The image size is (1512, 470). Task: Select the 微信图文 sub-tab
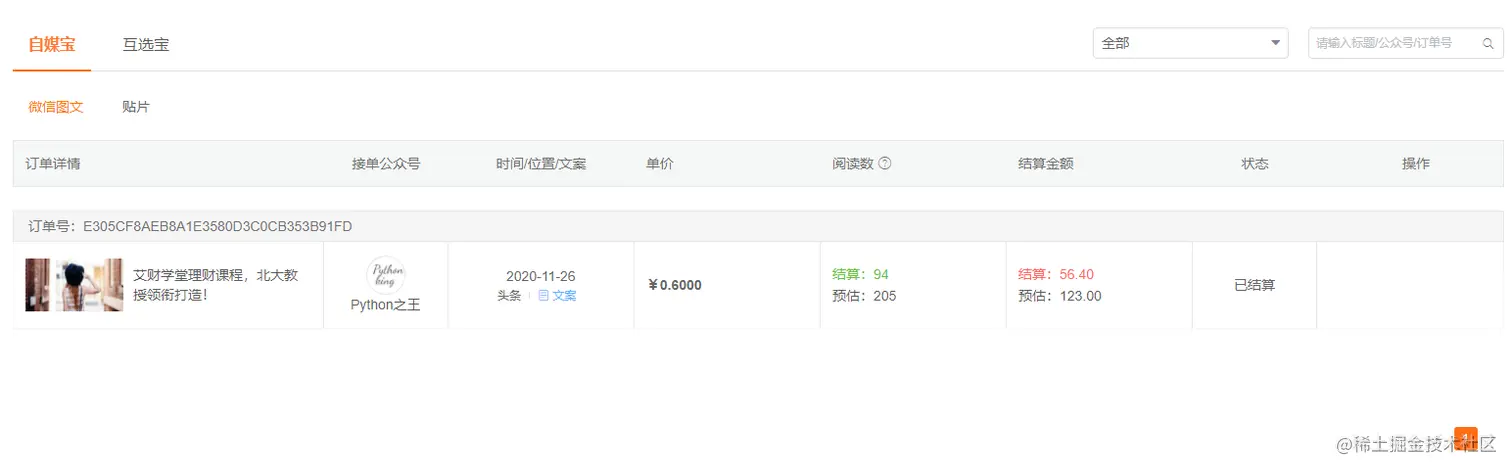[55, 106]
